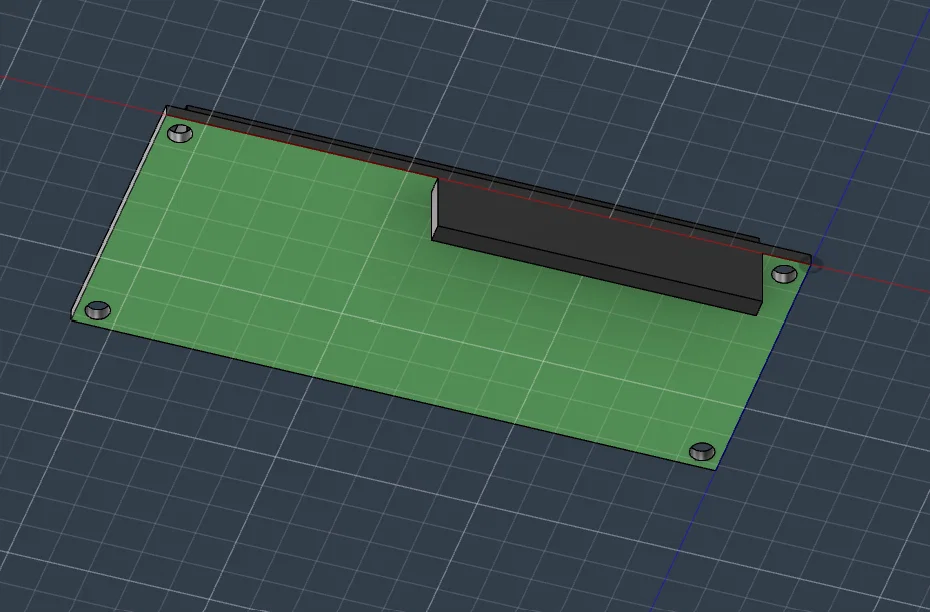Pick the light gray end face of the connector

(434, 208)
